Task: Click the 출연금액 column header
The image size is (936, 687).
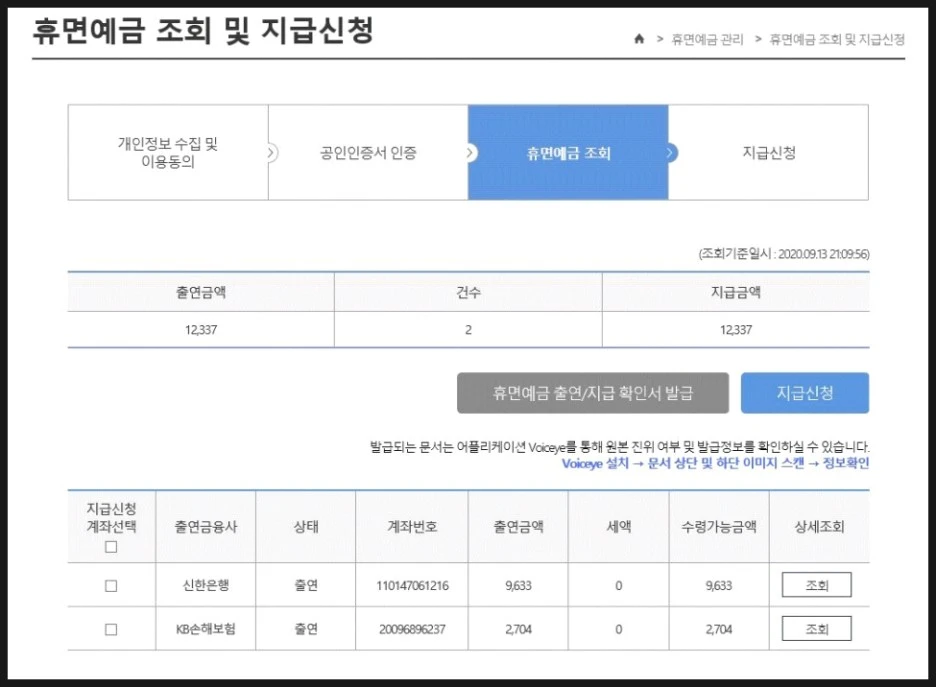Action: (x=200, y=291)
